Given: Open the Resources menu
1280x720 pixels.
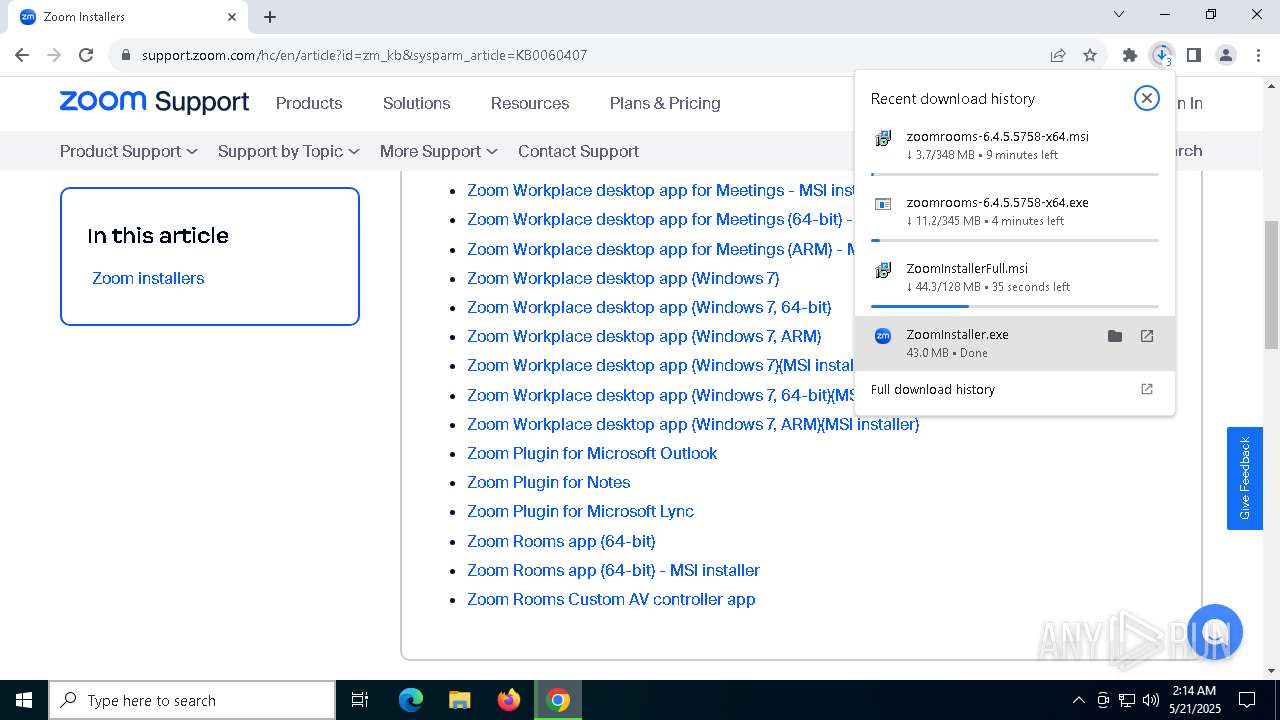Looking at the screenshot, I should point(530,103).
